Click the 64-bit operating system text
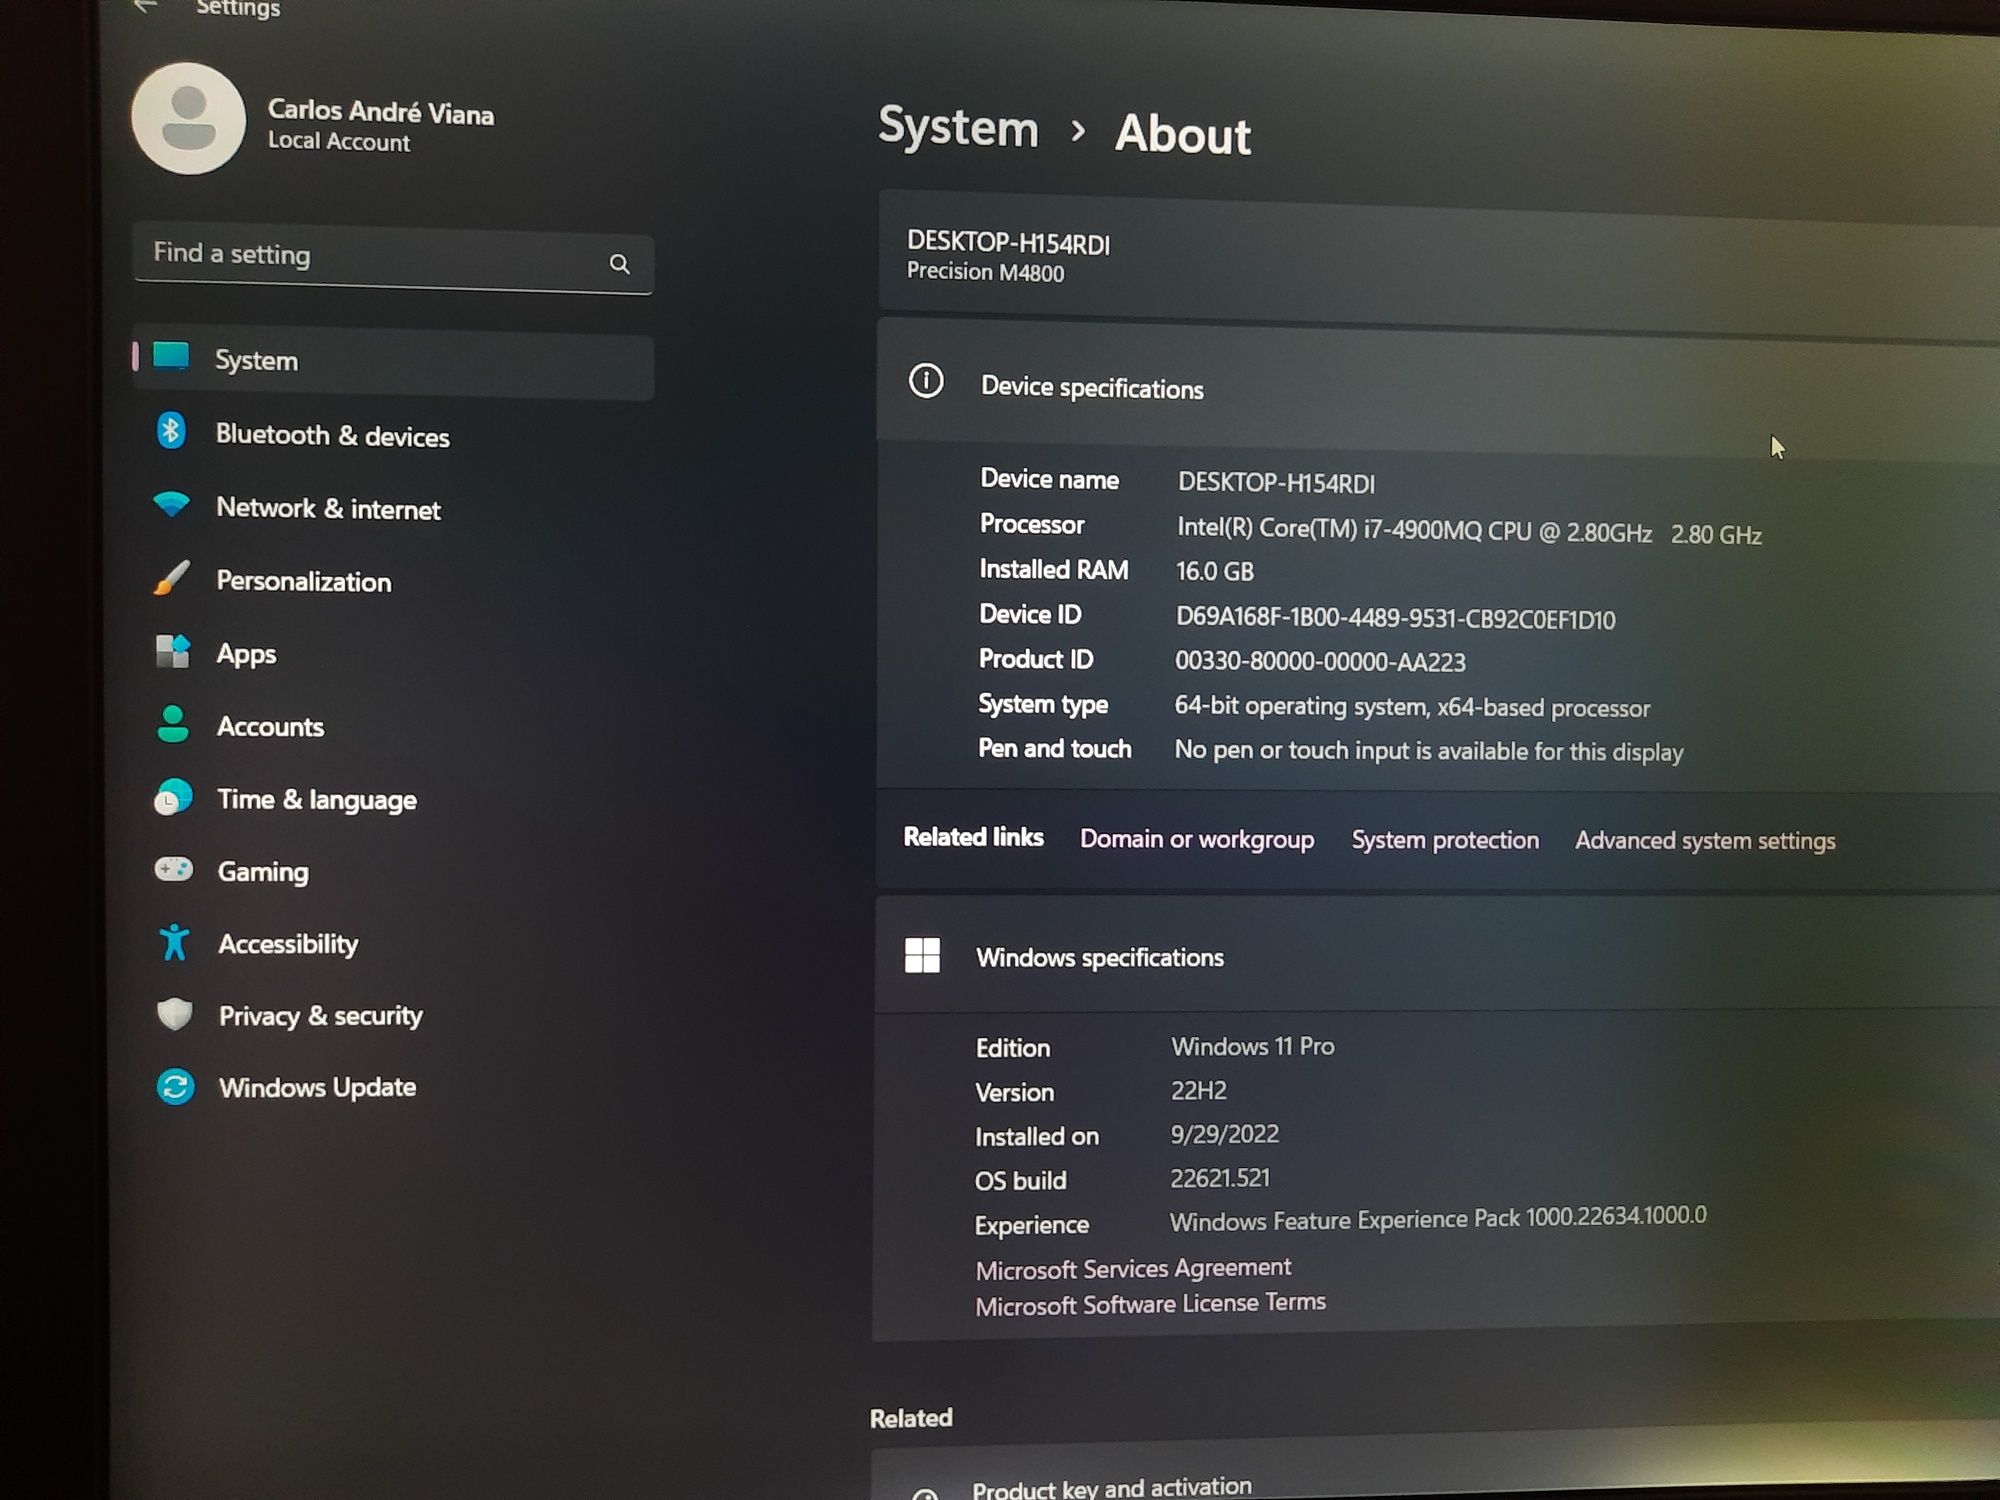The width and height of the screenshot is (2000, 1500). tap(1412, 706)
